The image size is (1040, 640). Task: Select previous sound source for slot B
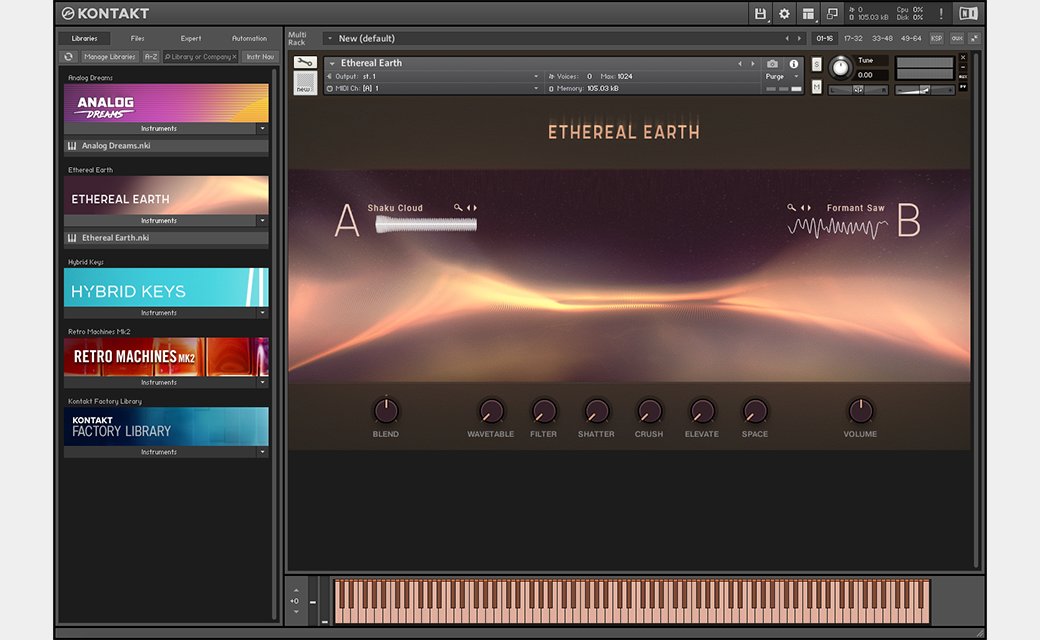pyautogui.click(x=803, y=208)
